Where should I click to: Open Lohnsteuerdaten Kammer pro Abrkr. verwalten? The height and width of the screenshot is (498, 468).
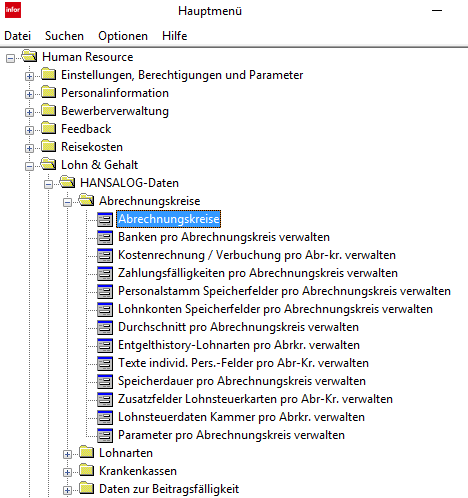click(241, 417)
